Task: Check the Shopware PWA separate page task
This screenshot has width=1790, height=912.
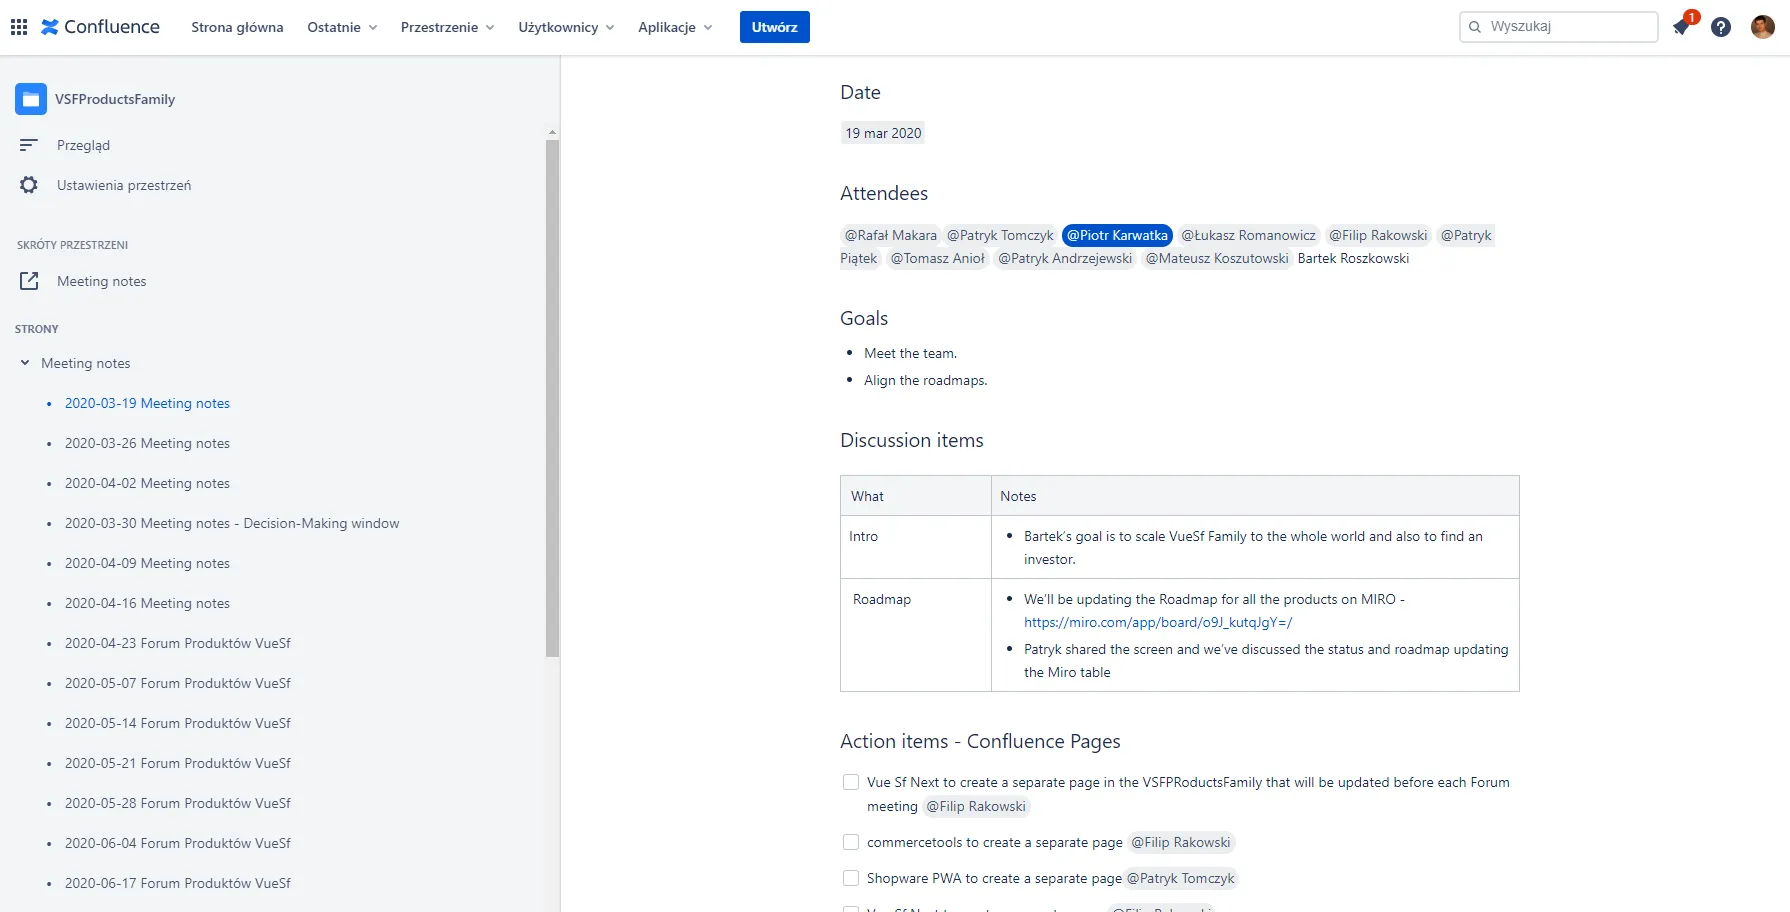Action: click(x=851, y=878)
